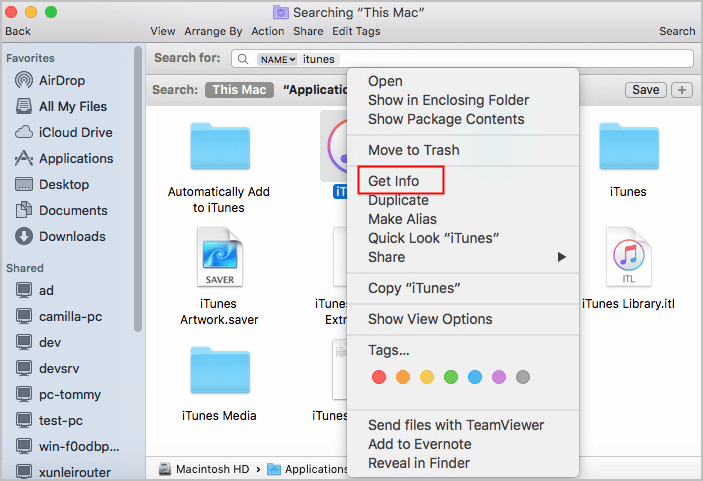Open the Arrange By menu
Image resolution: width=703 pixels, height=481 pixels.
click(213, 31)
